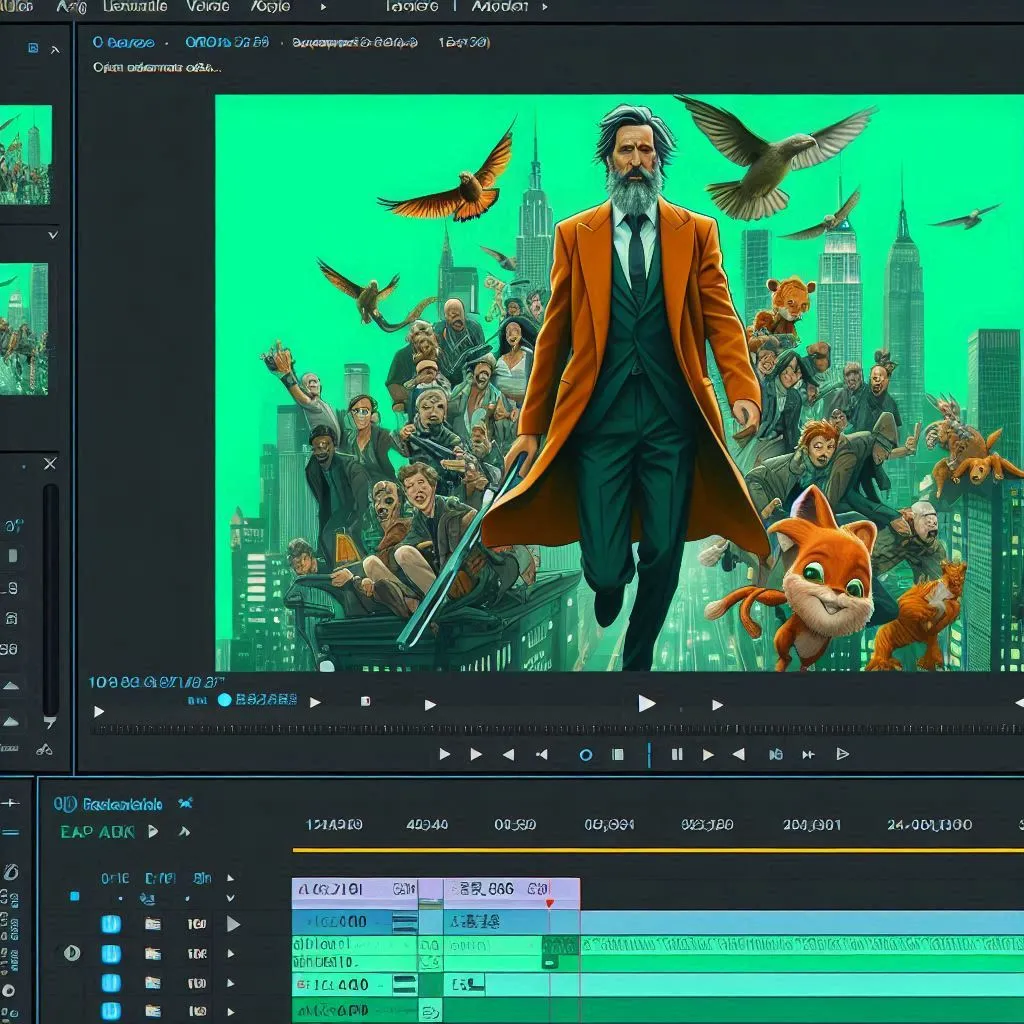
Task: Click the large white Play button under the preview
Action: click(x=647, y=703)
